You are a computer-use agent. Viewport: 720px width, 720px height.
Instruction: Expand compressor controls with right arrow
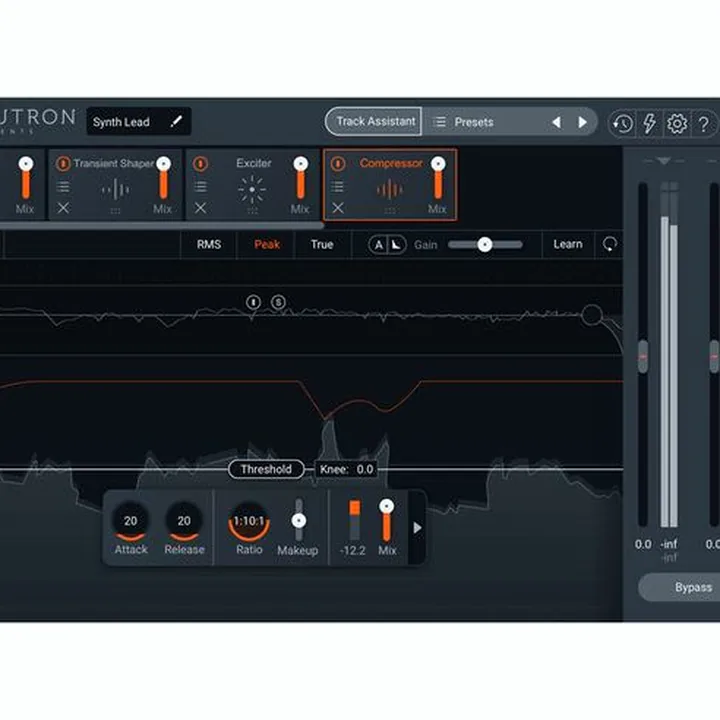coord(417,528)
